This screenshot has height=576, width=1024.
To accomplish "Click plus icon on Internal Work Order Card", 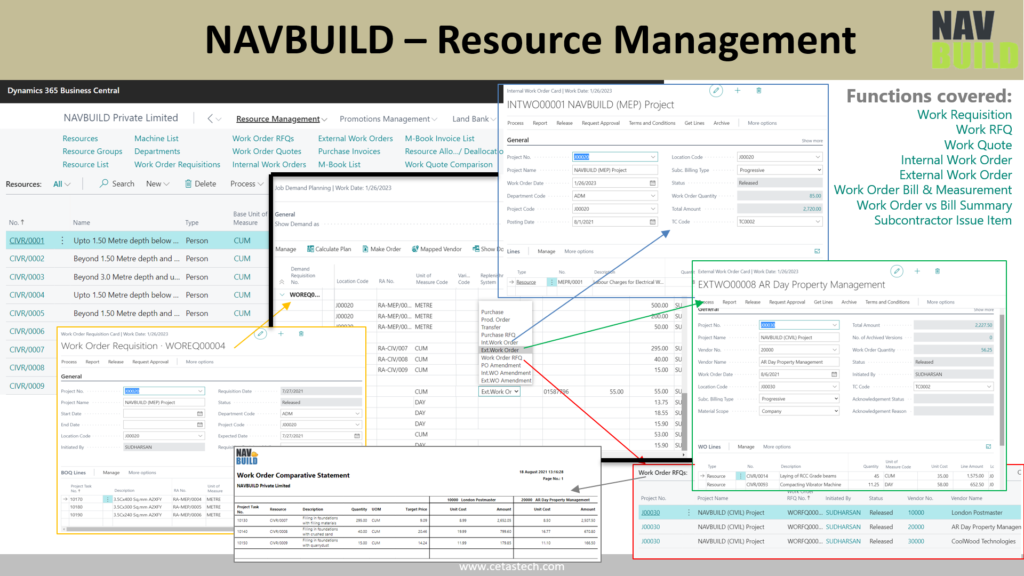I will pyautogui.click(x=738, y=90).
